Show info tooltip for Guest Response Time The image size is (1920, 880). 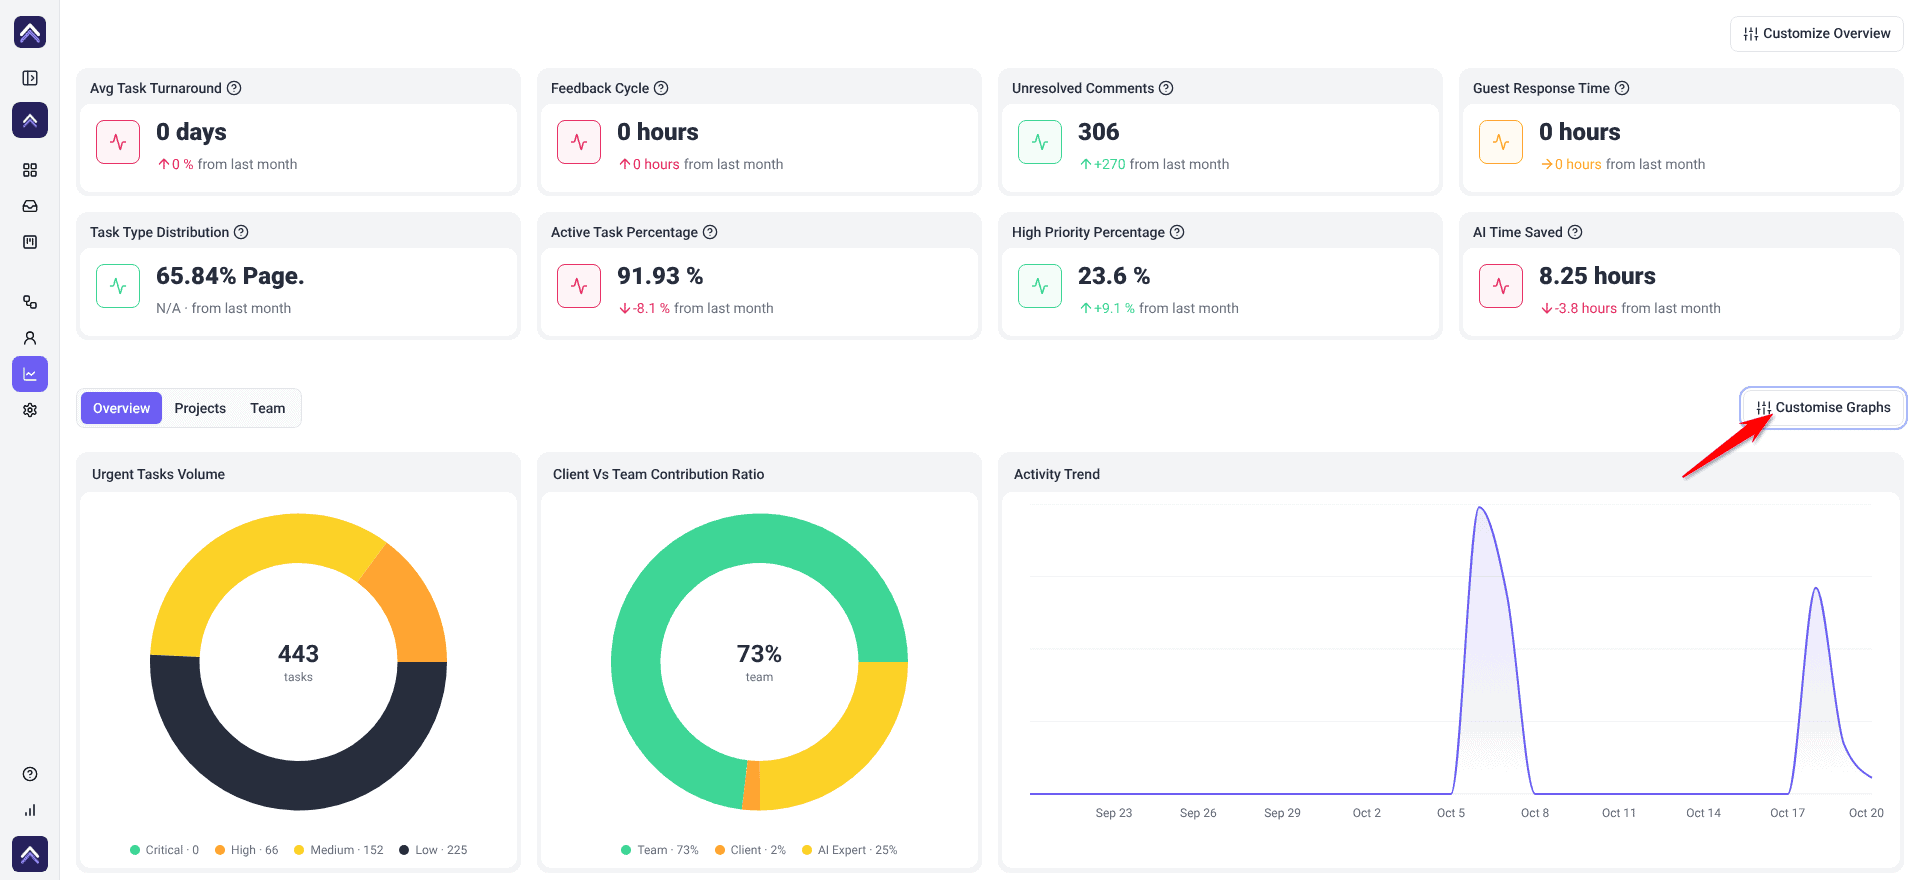pyautogui.click(x=1622, y=88)
